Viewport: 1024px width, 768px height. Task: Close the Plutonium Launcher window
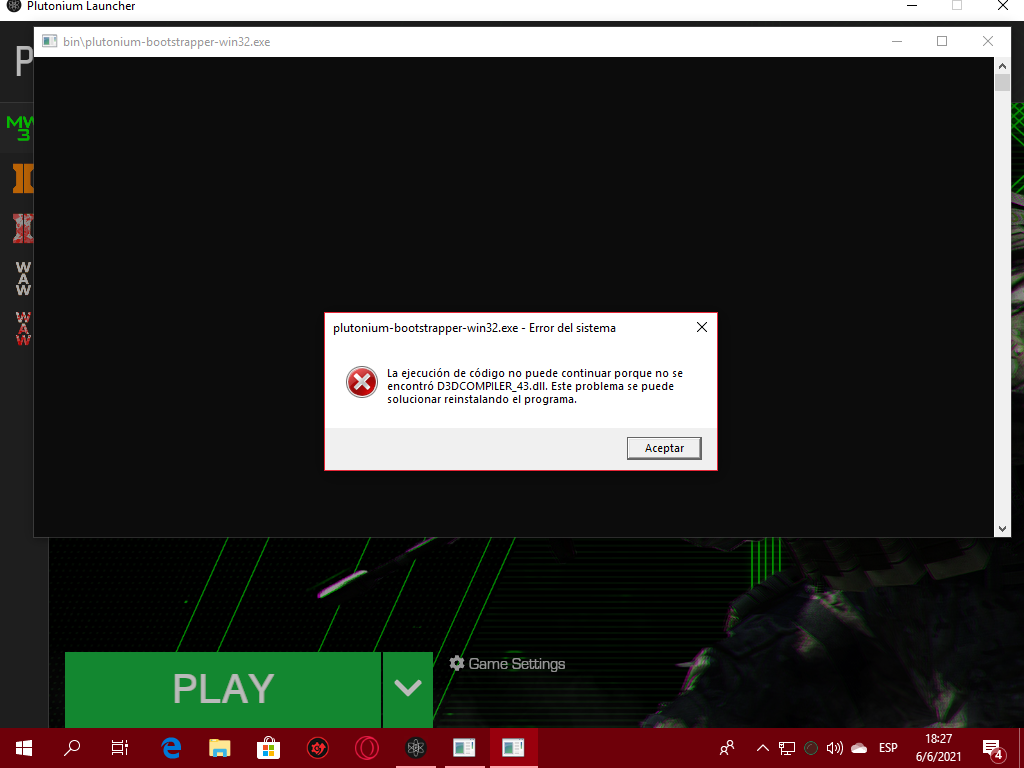(x=1003, y=6)
